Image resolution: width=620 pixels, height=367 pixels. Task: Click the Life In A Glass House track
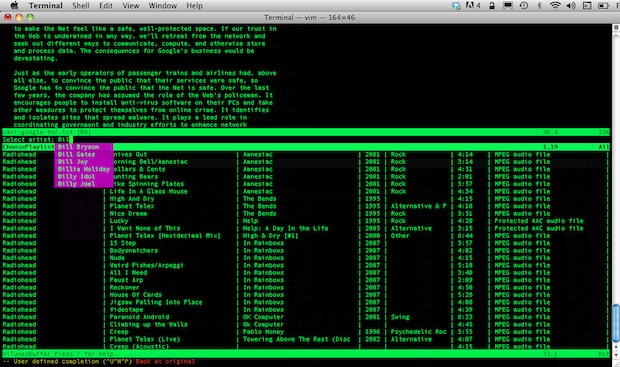tap(148, 191)
